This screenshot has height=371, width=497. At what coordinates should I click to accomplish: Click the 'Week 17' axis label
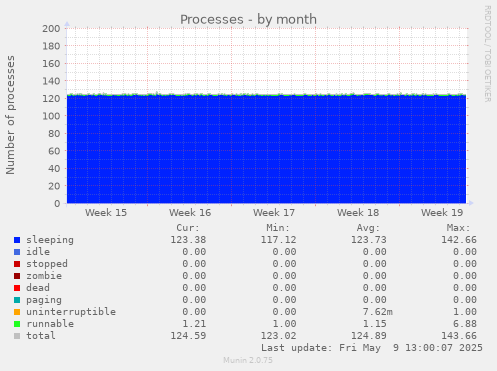point(274,213)
